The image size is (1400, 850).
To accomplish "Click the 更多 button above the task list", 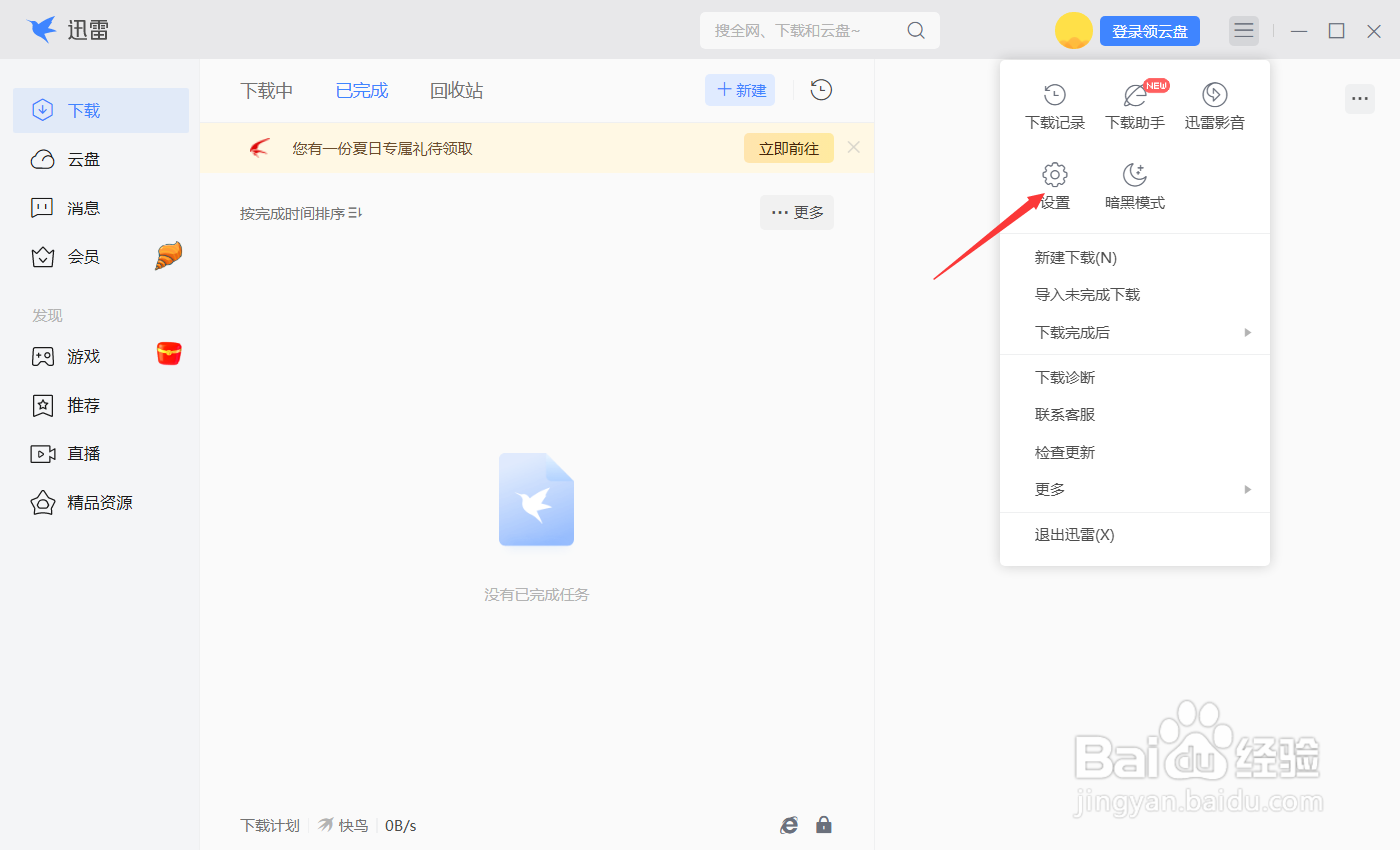I will [x=797, y=212].
